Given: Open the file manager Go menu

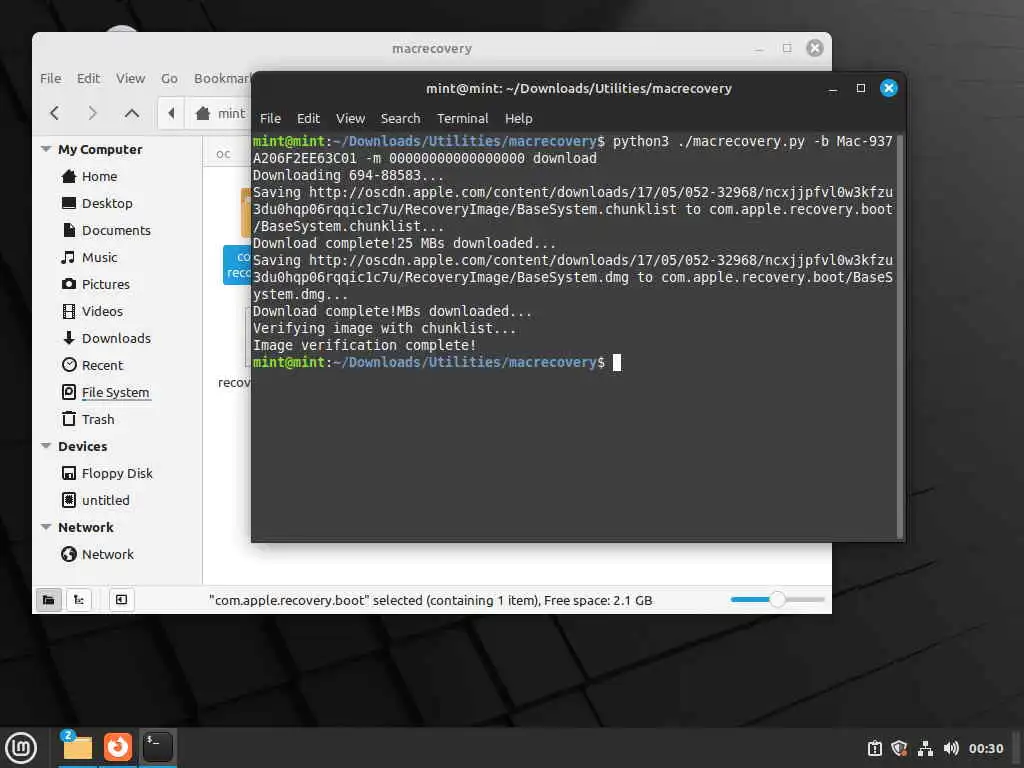Looking at the screenshot, I should pos(169,78).
